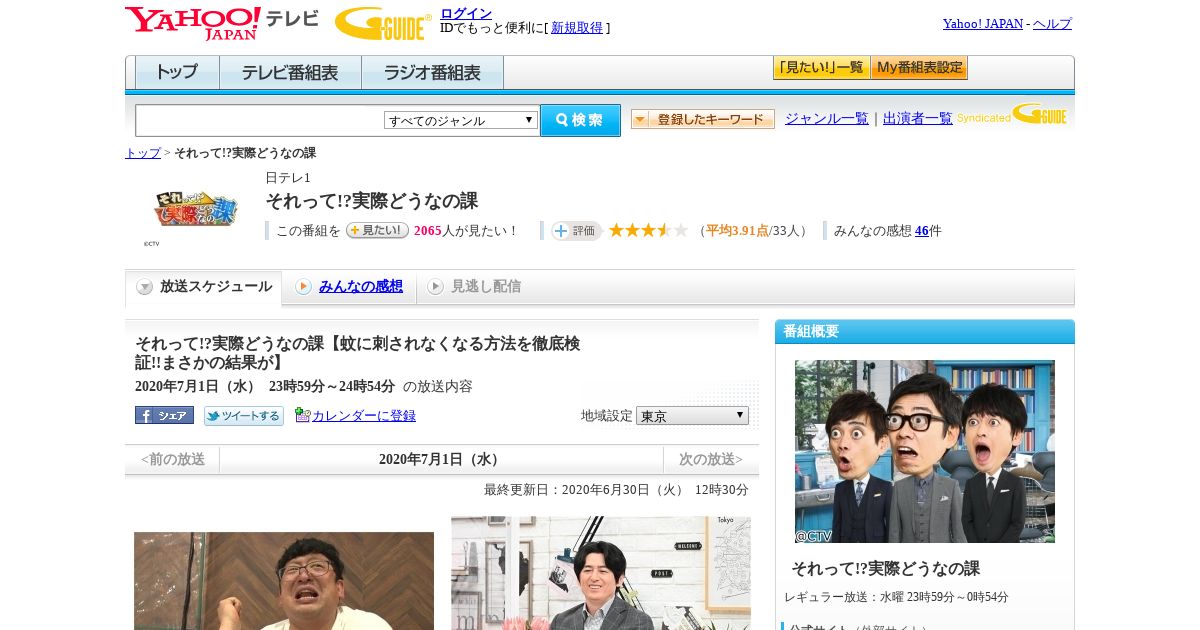Click the 評価 rating plus button
Screen dimensions: 1200x630
coord(576,231)
